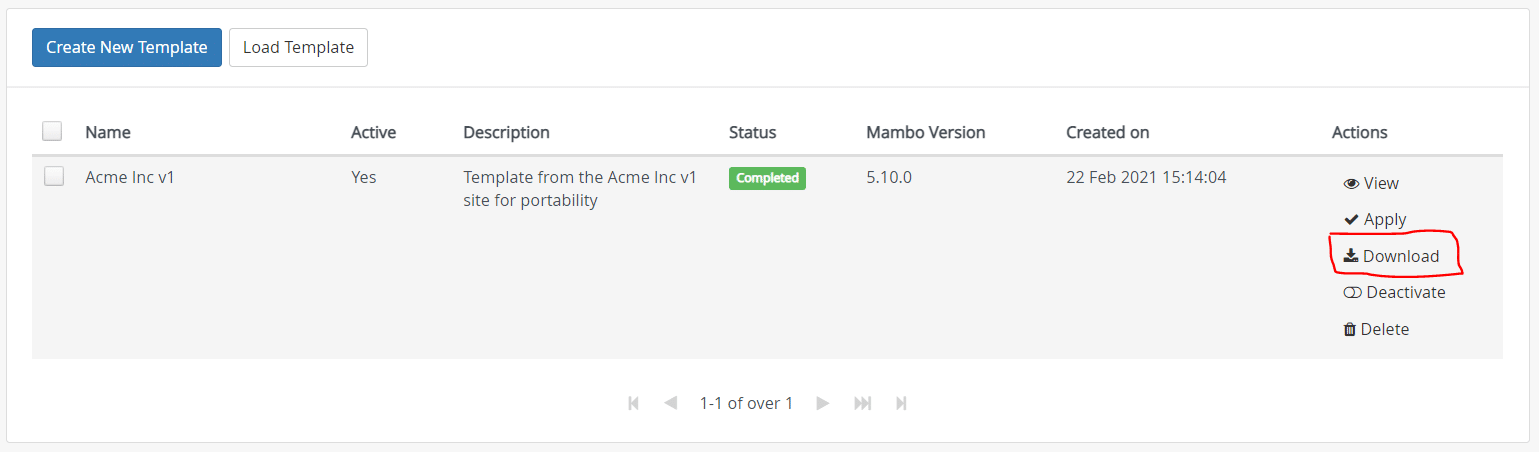Click the Deactivate toggle icon
1539x452 pixels.
point(1352,293)
